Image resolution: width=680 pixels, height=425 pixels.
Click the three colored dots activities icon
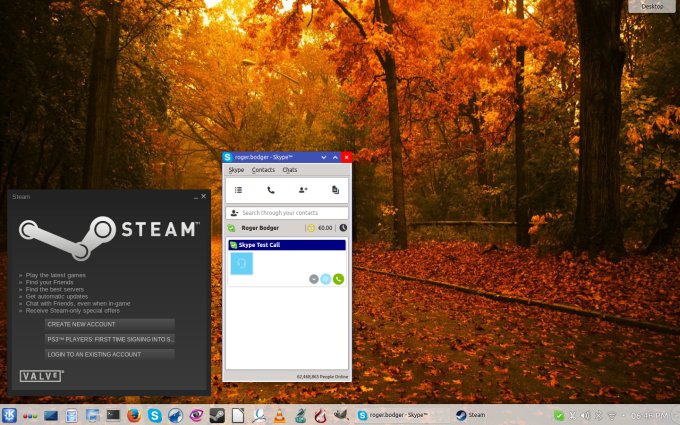pos(30,416)
